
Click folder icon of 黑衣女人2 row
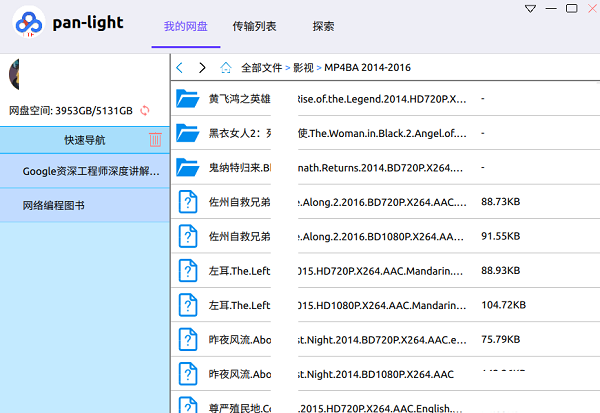click(x=188, y=133)
